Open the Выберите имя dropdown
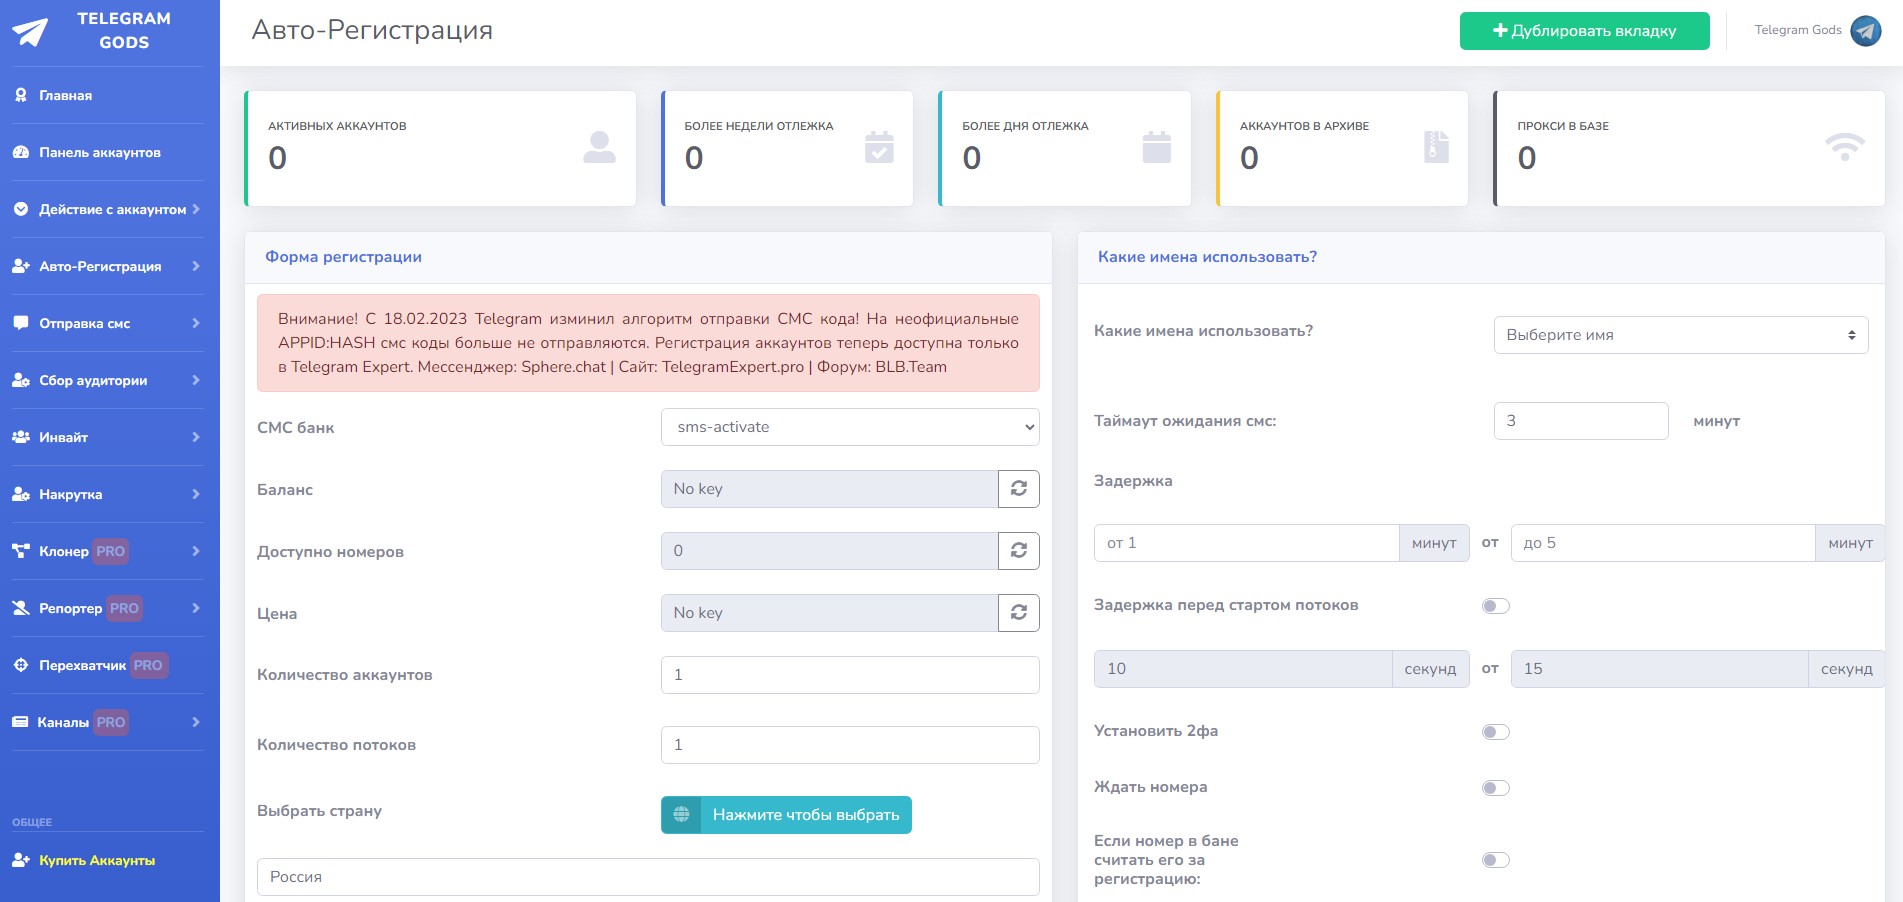The image size is (1903, 902). tap(1680, 335)
